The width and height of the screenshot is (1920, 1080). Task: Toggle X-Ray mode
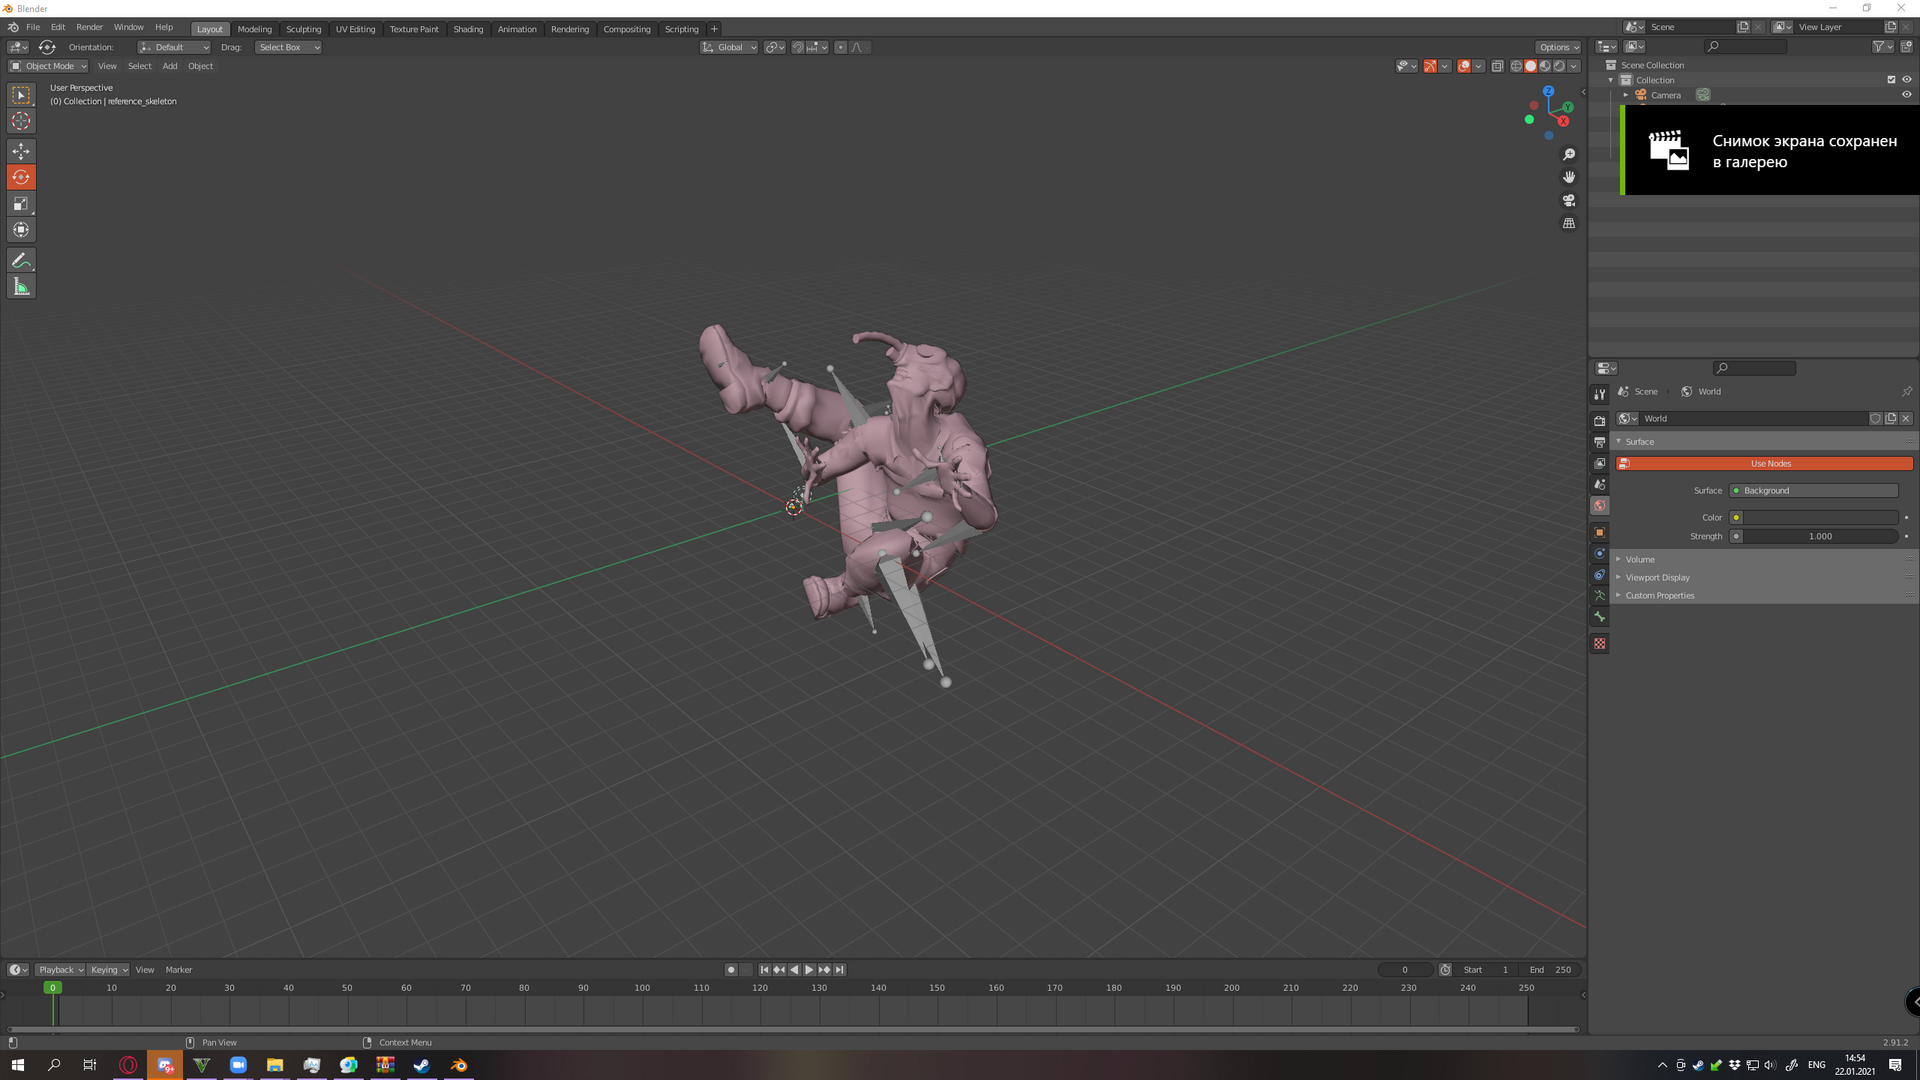coord(1497,66)
